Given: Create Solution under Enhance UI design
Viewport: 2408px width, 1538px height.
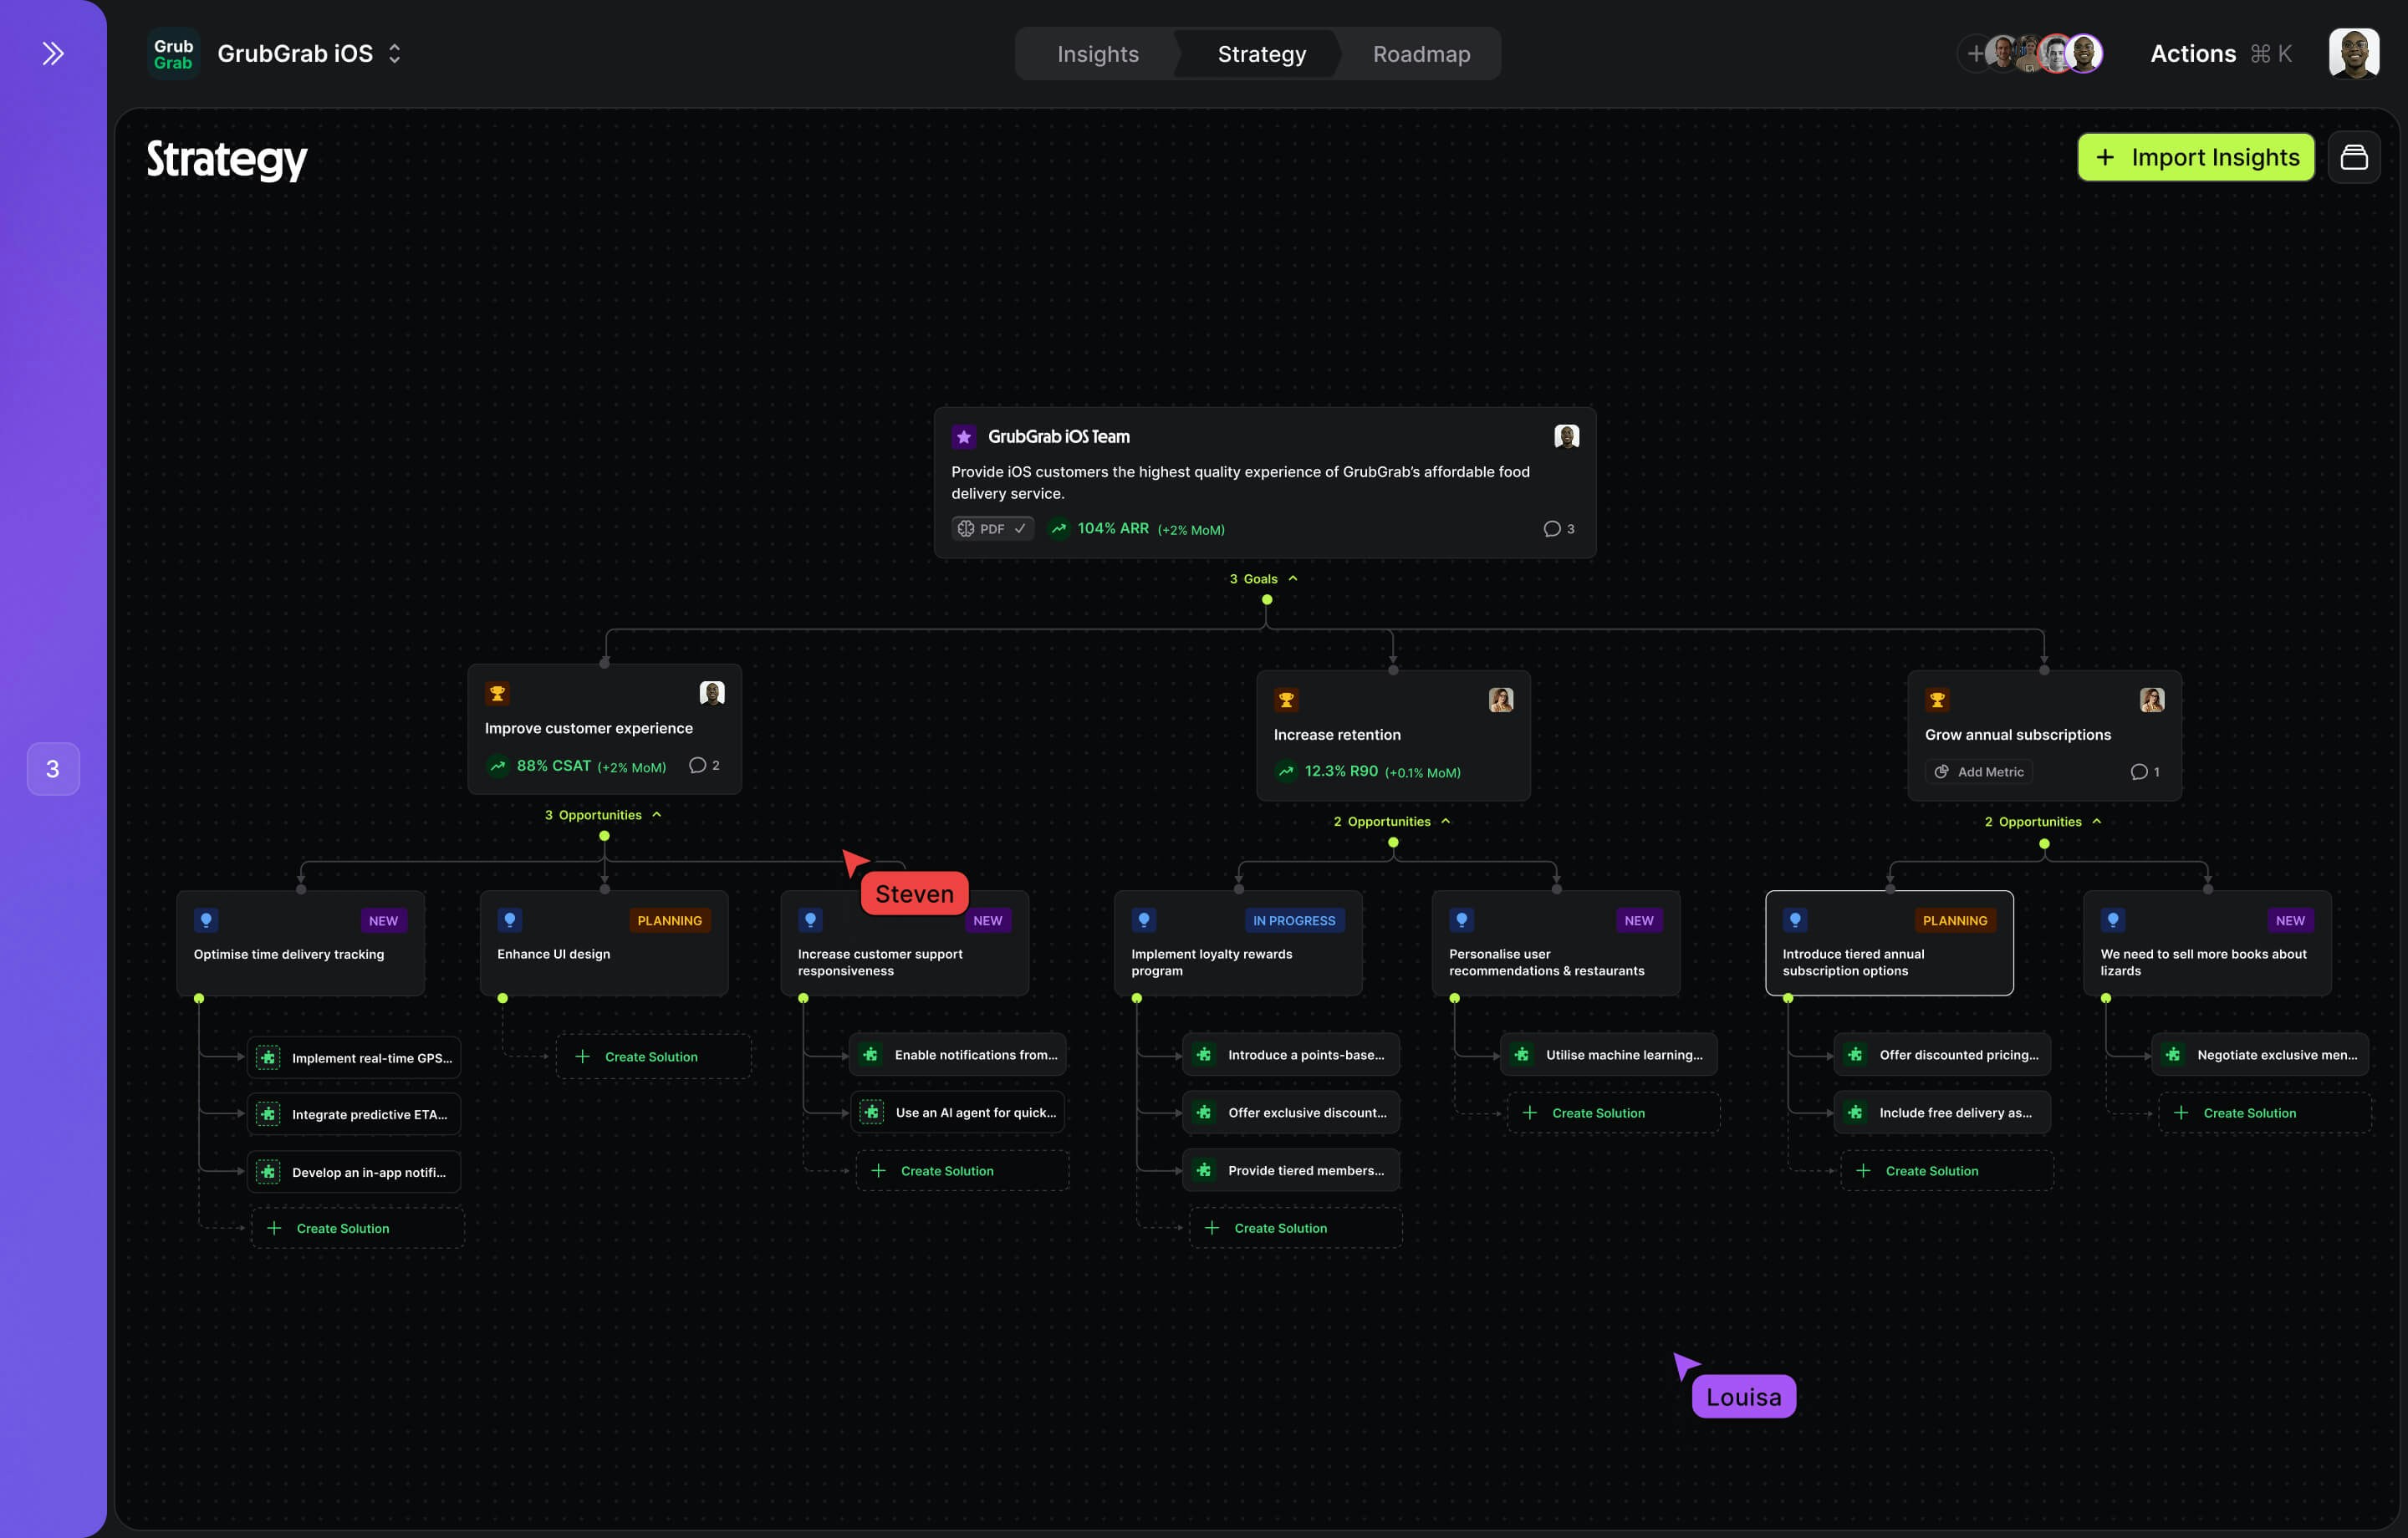Looking at the screenshot, I should (x=652, y=1056).
